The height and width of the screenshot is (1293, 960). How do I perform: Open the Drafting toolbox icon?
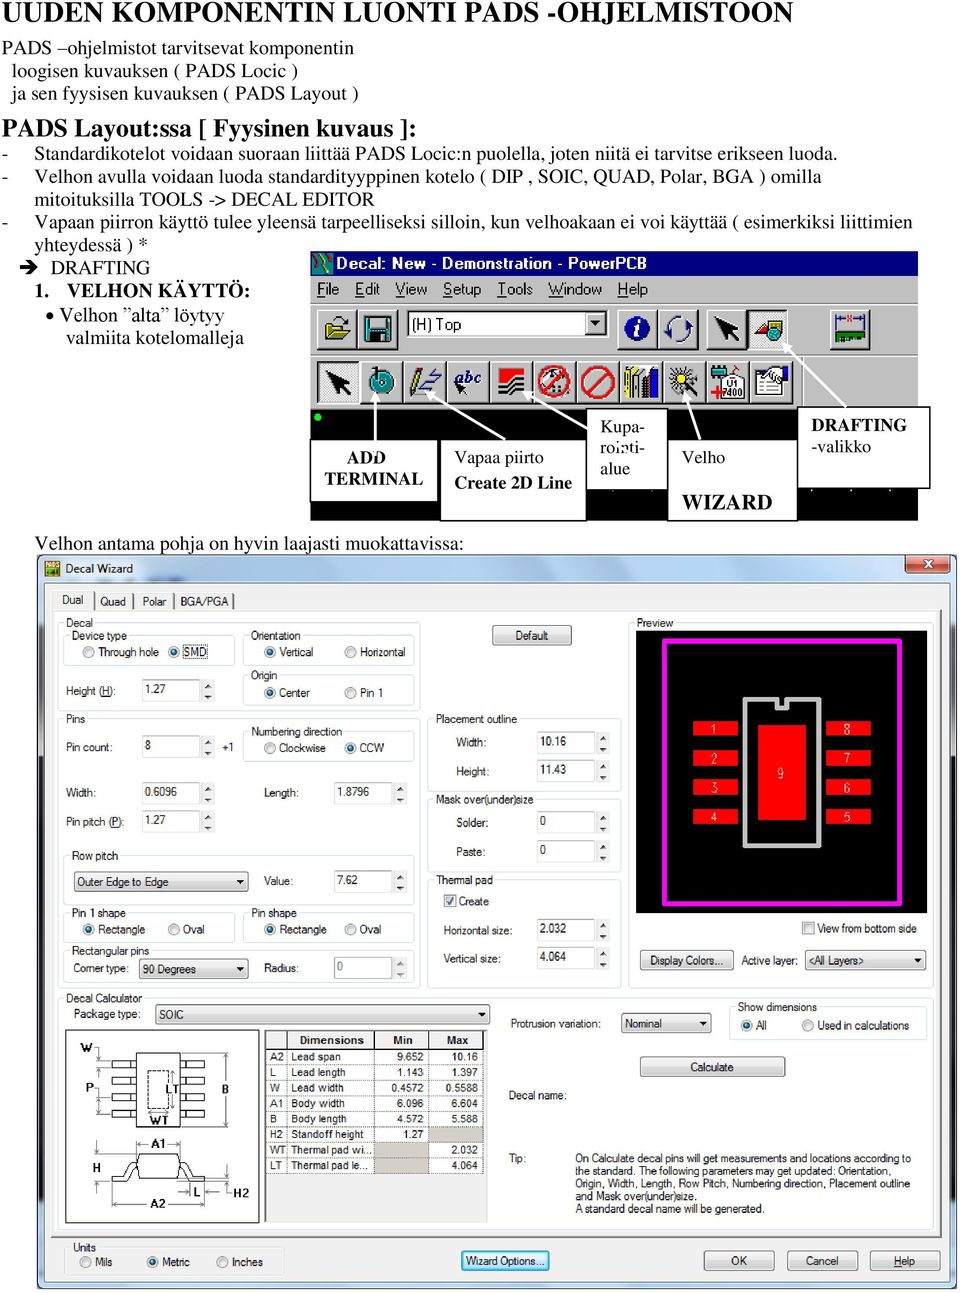click(769, 328)
